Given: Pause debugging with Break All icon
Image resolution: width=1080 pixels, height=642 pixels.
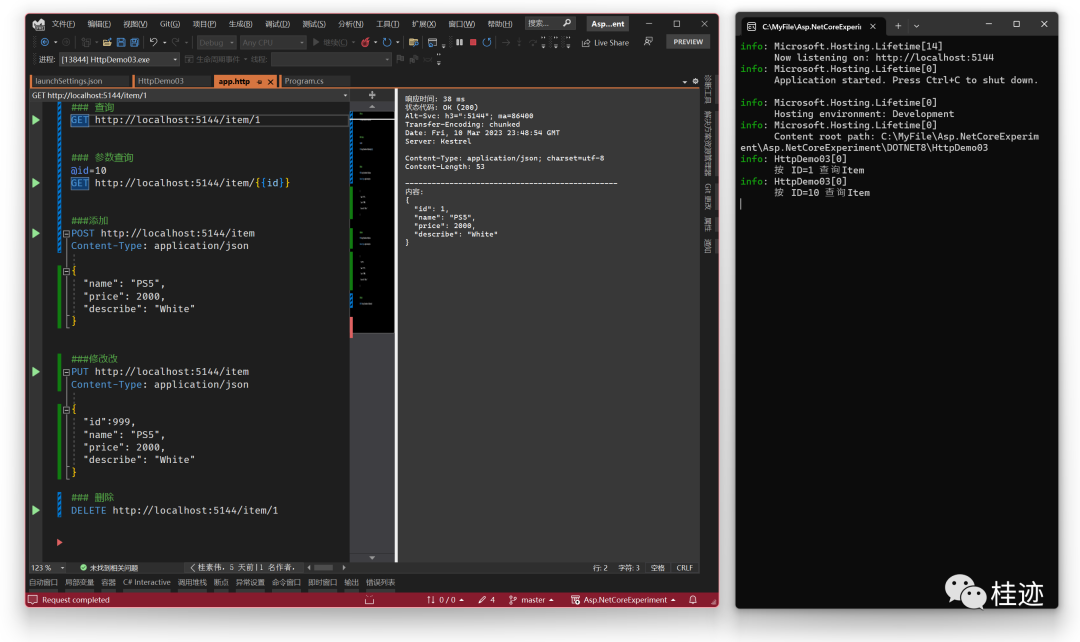Looking at the screenshot, I should pyautogui.click(x=459, y=43).
